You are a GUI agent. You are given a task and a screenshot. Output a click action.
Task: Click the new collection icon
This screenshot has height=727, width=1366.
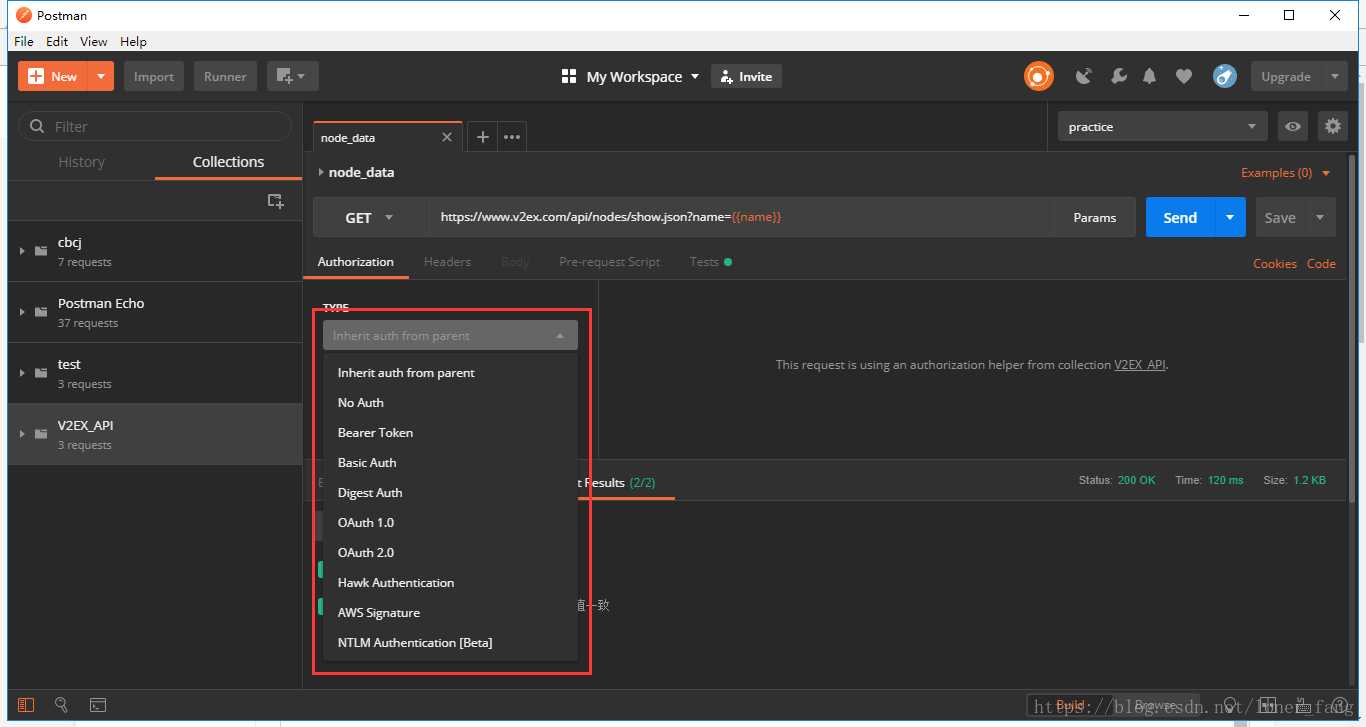click(275, 201)
